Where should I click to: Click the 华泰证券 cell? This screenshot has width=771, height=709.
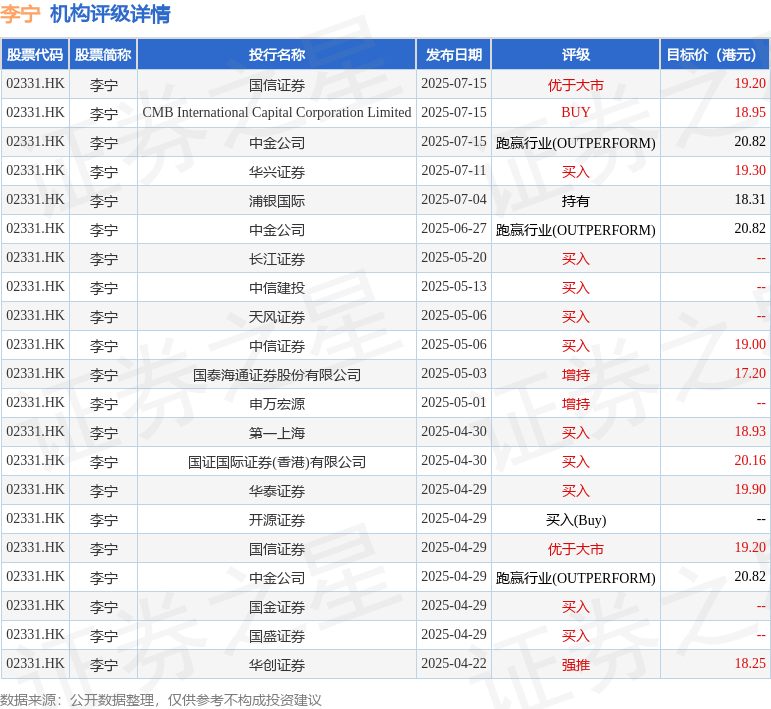coord(277,491)
